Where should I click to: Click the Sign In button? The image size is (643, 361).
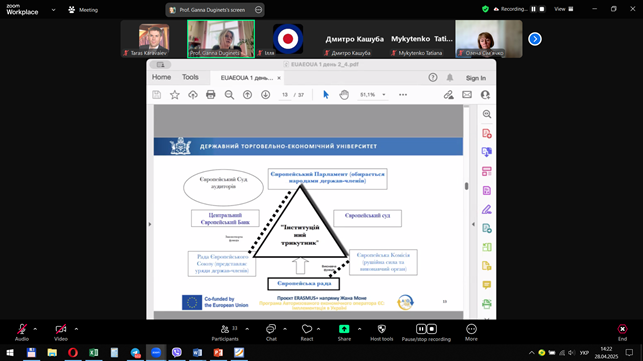pos(476,78)
